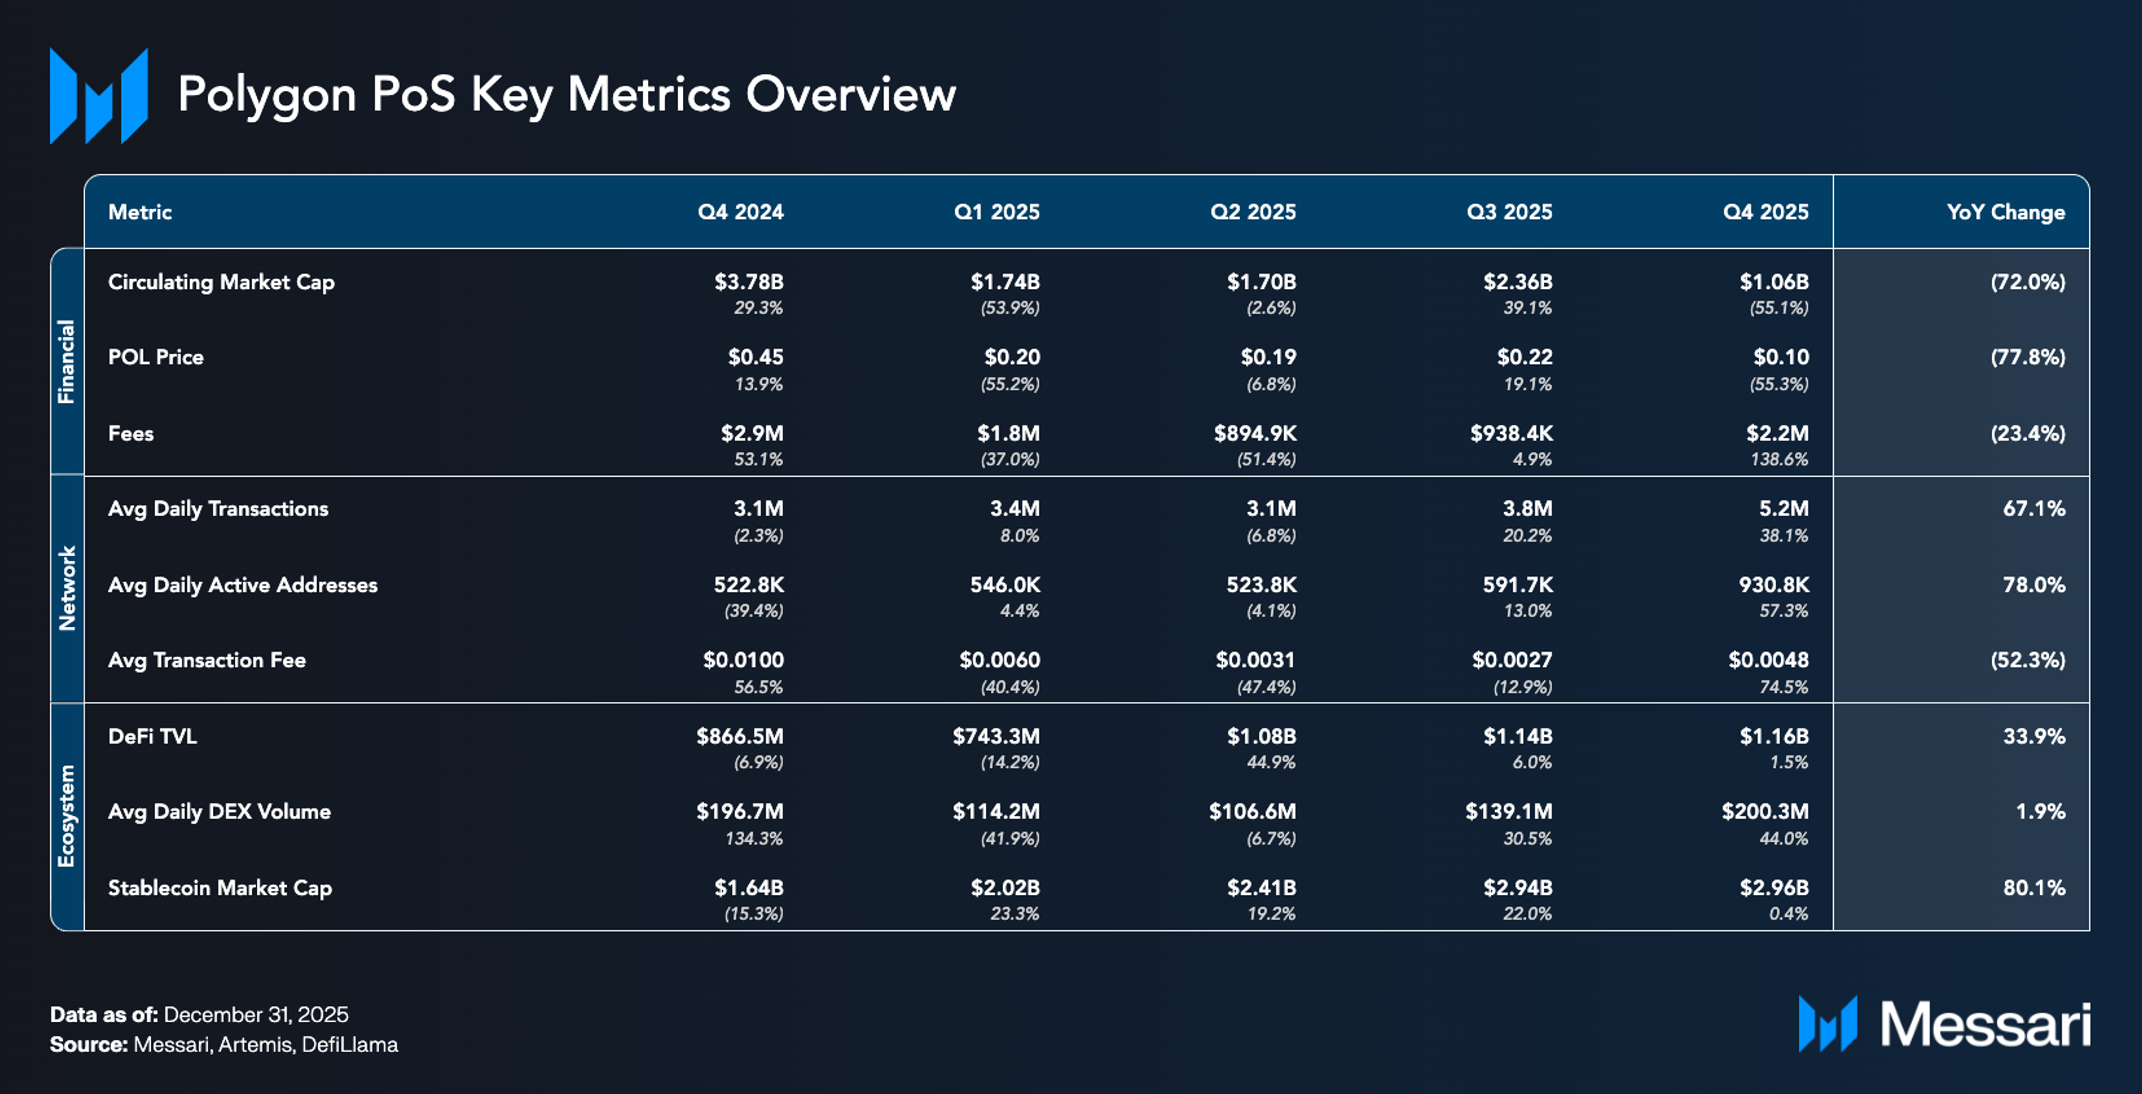Select the Network section side tab
The height and width of the screenshot is (1094, 2142).
(67, 588)
